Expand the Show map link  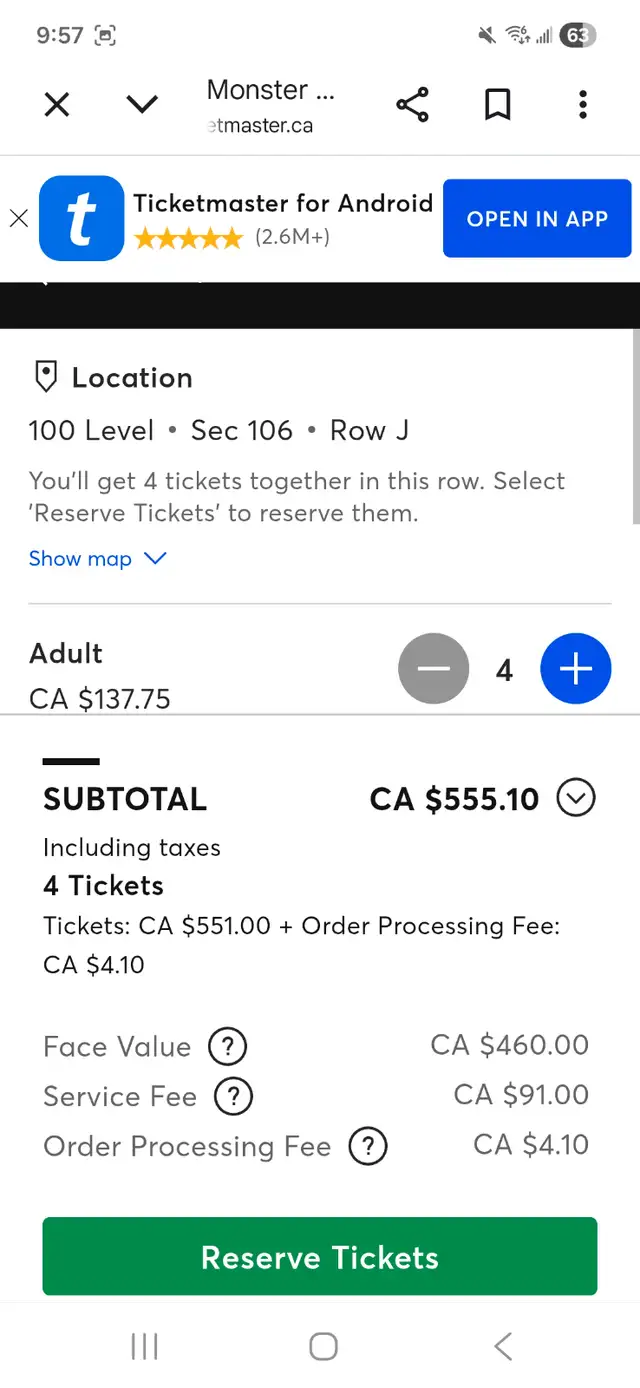pos(97,559)
